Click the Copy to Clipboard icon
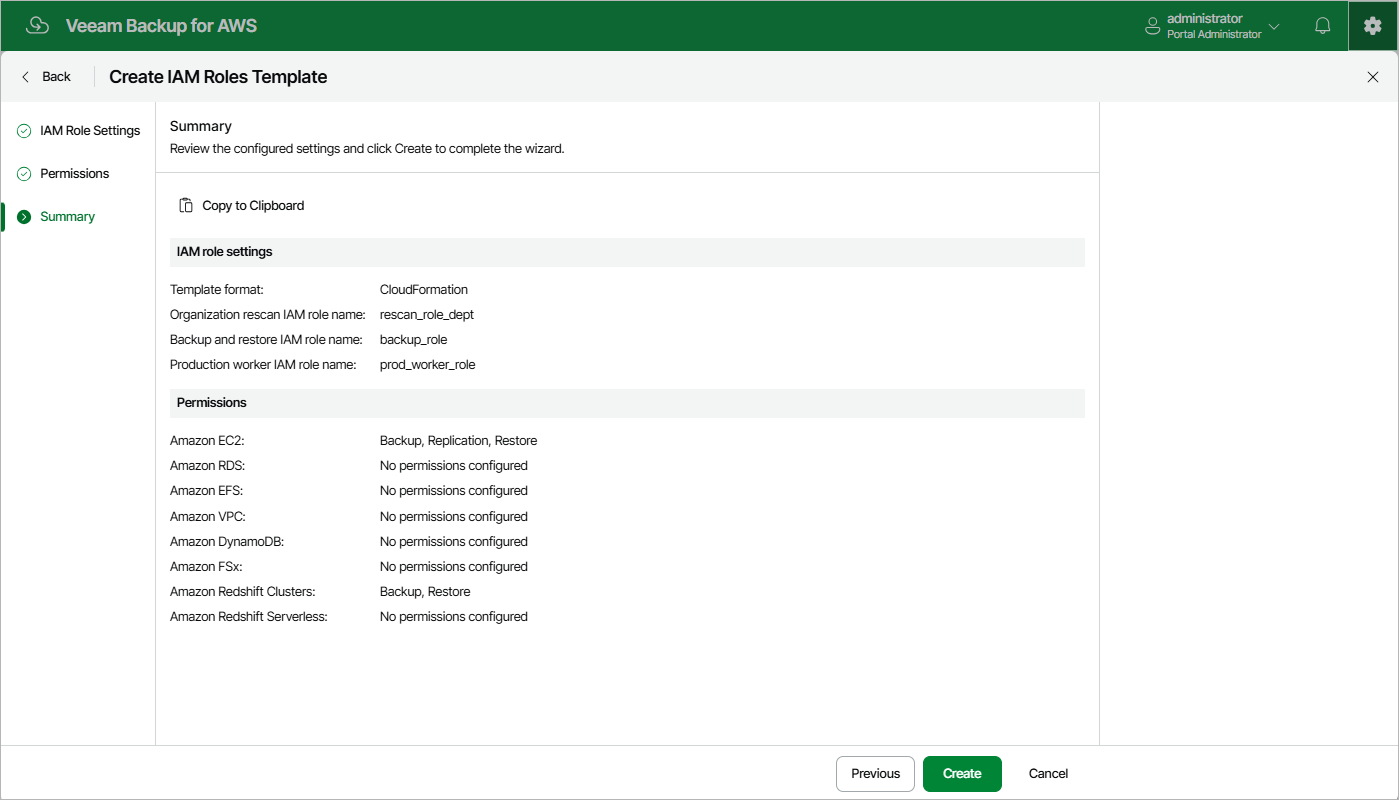This screenshot has height=800, width=1399. pos(186,205)
